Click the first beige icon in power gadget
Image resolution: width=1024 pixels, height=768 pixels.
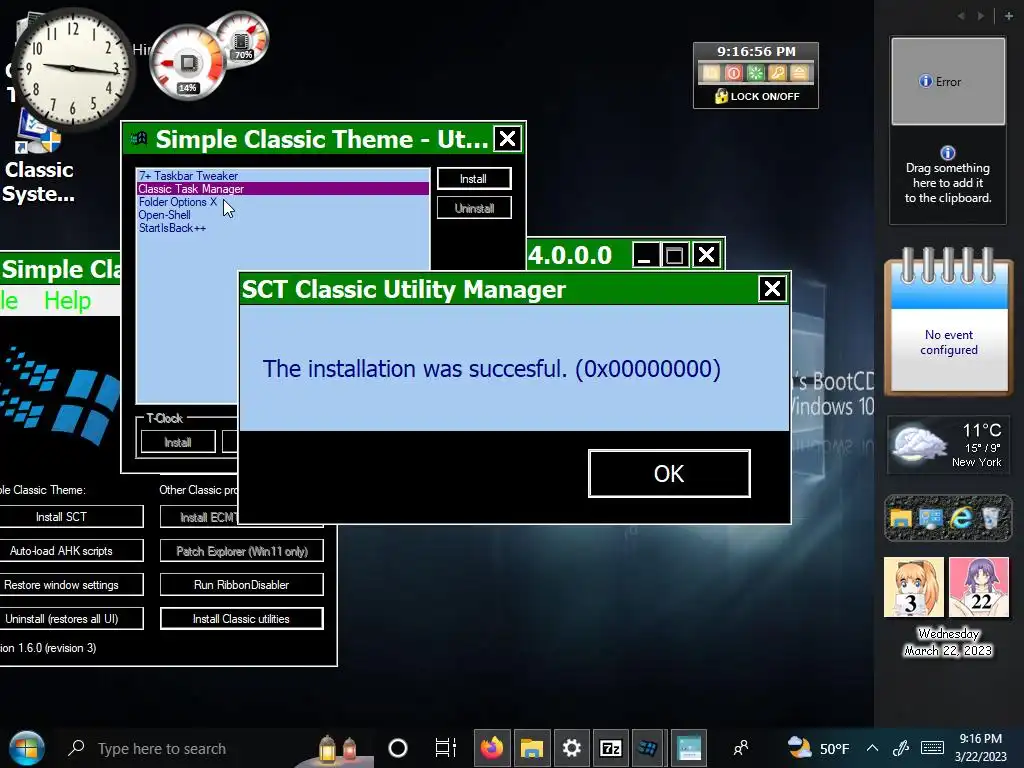point(711,73)
